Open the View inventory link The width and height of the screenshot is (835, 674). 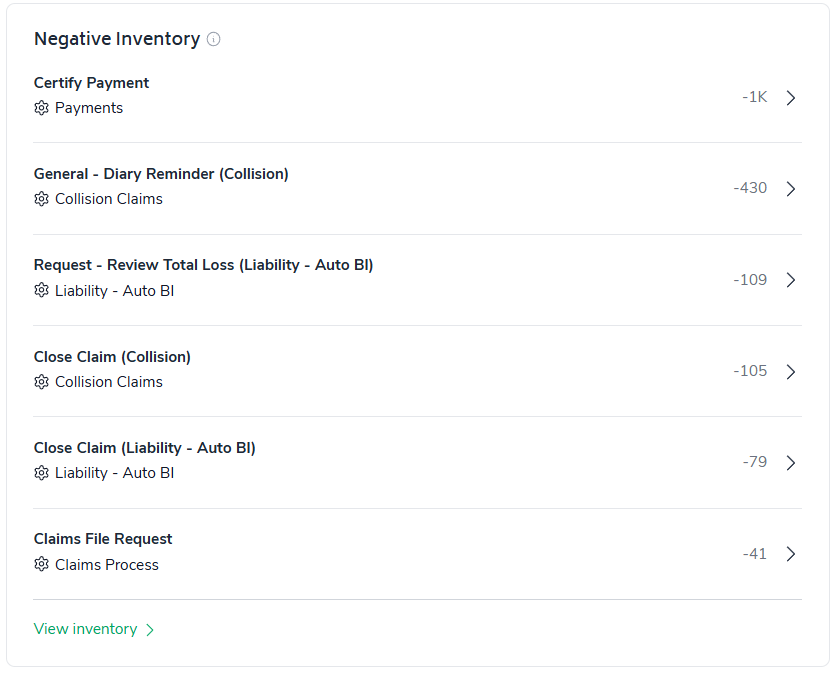(86, 629)
